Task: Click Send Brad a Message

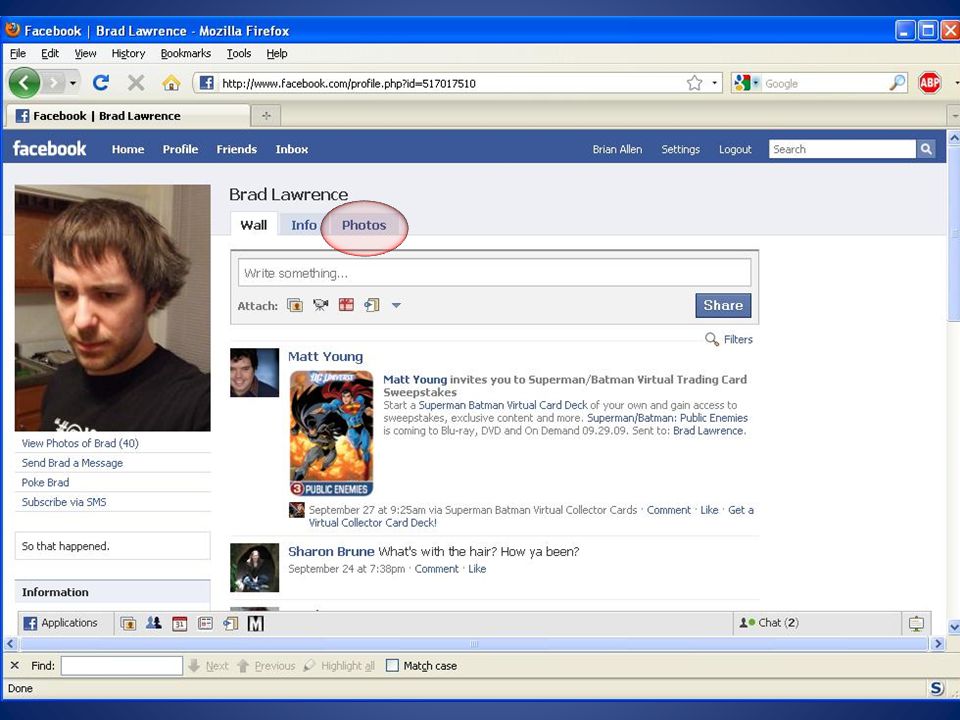Action: point(72,463)
